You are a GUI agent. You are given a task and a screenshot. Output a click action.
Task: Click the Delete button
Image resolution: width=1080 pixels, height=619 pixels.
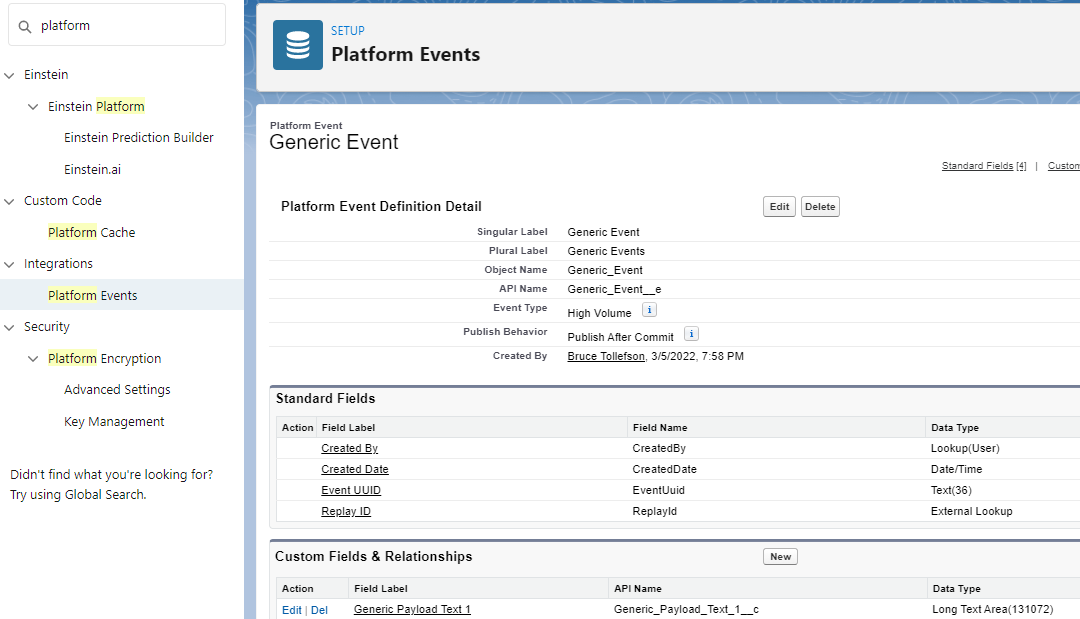[x=820, y=206]
